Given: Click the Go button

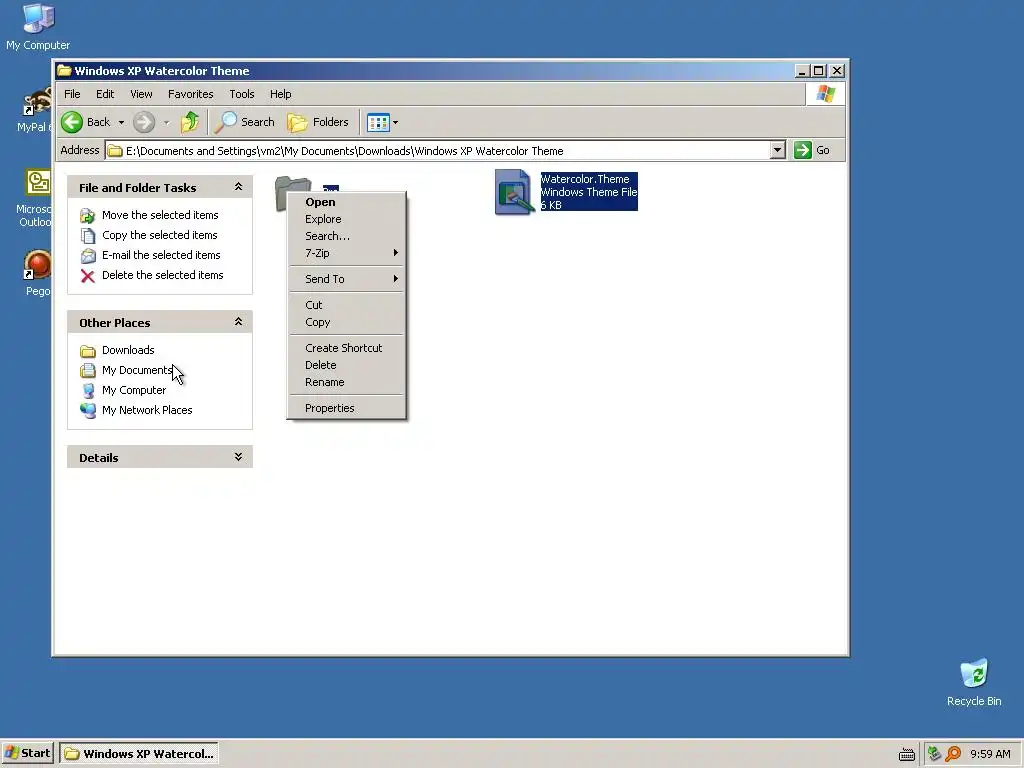Looking at the screenshot, I should [812, 150].
